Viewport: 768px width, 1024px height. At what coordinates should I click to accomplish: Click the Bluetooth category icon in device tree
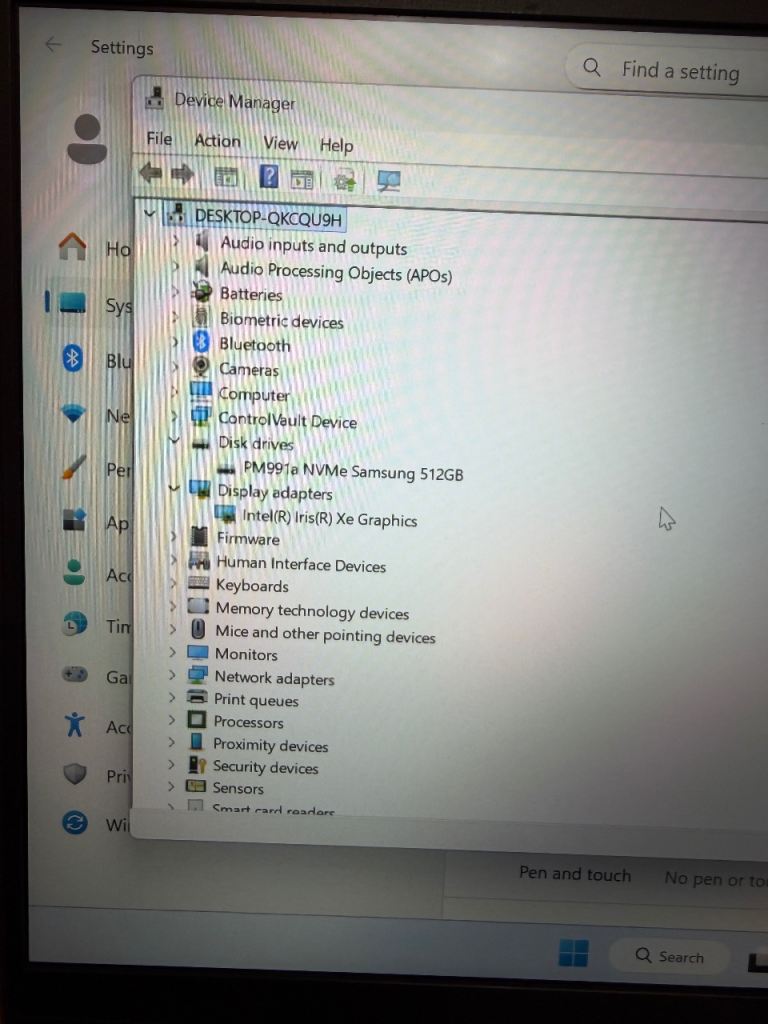[201, 343]
